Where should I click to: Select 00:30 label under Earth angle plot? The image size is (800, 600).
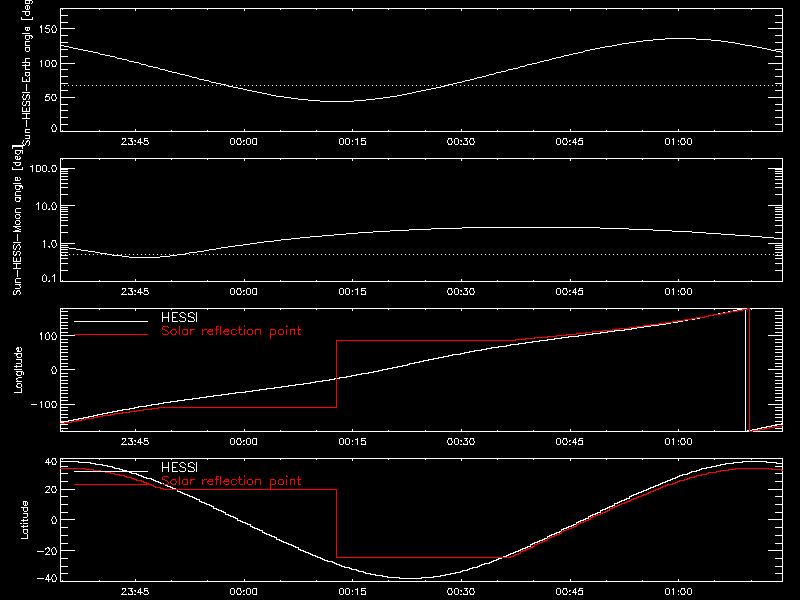click(x=461, y=142)
